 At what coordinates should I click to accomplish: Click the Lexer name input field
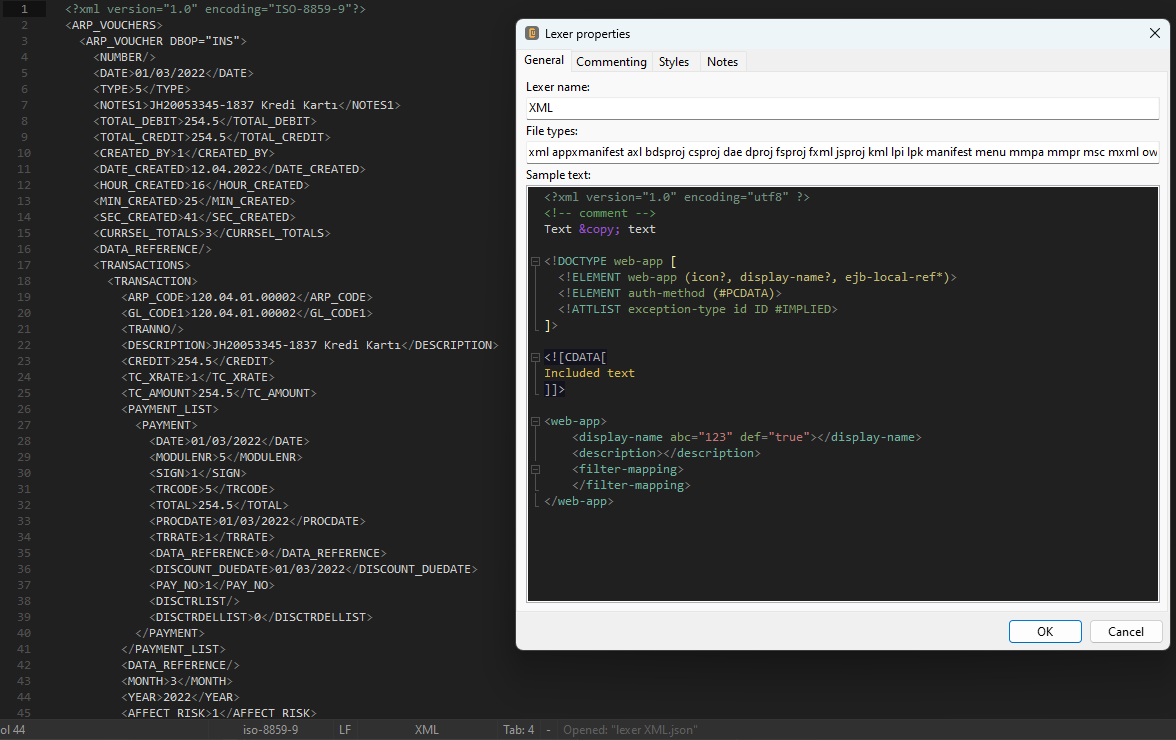(x=840, y=108)
